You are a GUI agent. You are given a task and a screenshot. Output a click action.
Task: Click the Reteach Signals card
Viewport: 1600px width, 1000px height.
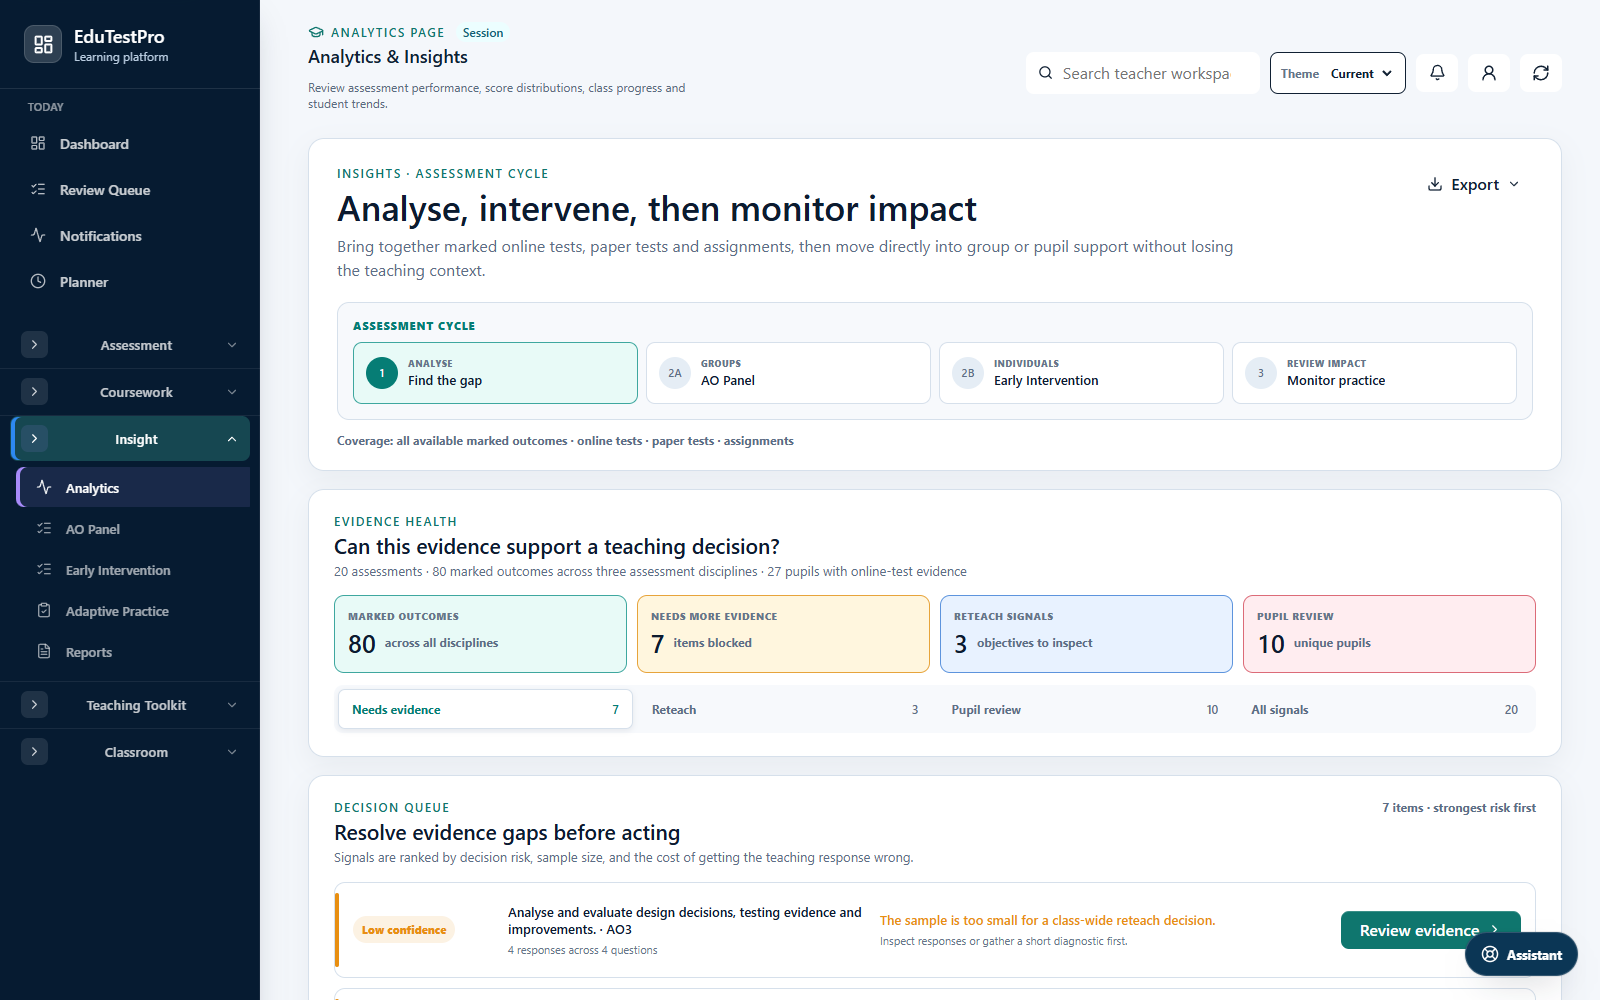coord(1086,634)
